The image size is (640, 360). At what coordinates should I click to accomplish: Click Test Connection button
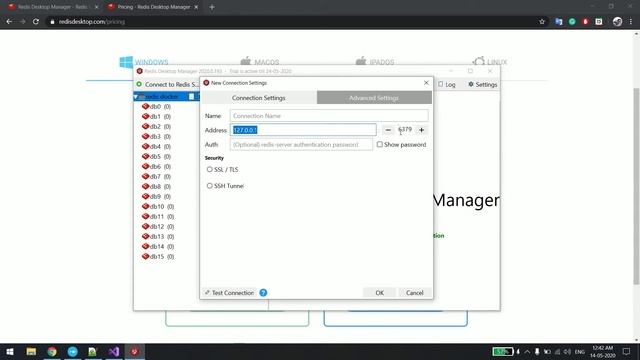(229, 293)
